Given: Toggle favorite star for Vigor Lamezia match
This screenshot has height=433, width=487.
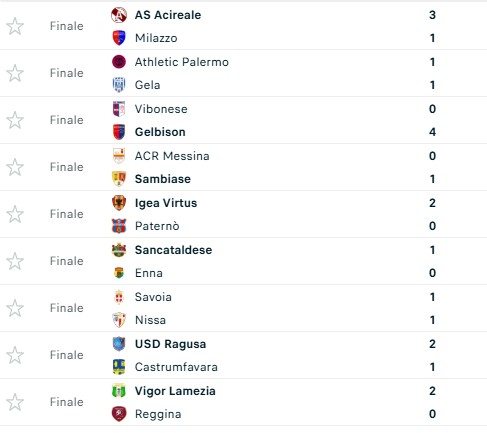Looking at the screenshot, I should (15, 402).
